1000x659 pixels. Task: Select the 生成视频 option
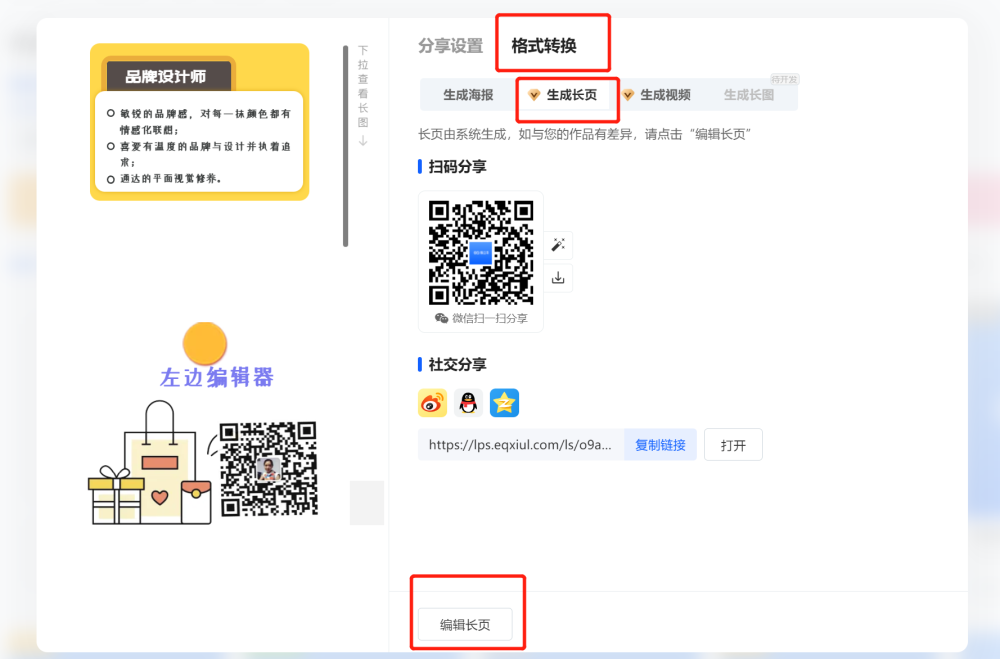[657, 95]
